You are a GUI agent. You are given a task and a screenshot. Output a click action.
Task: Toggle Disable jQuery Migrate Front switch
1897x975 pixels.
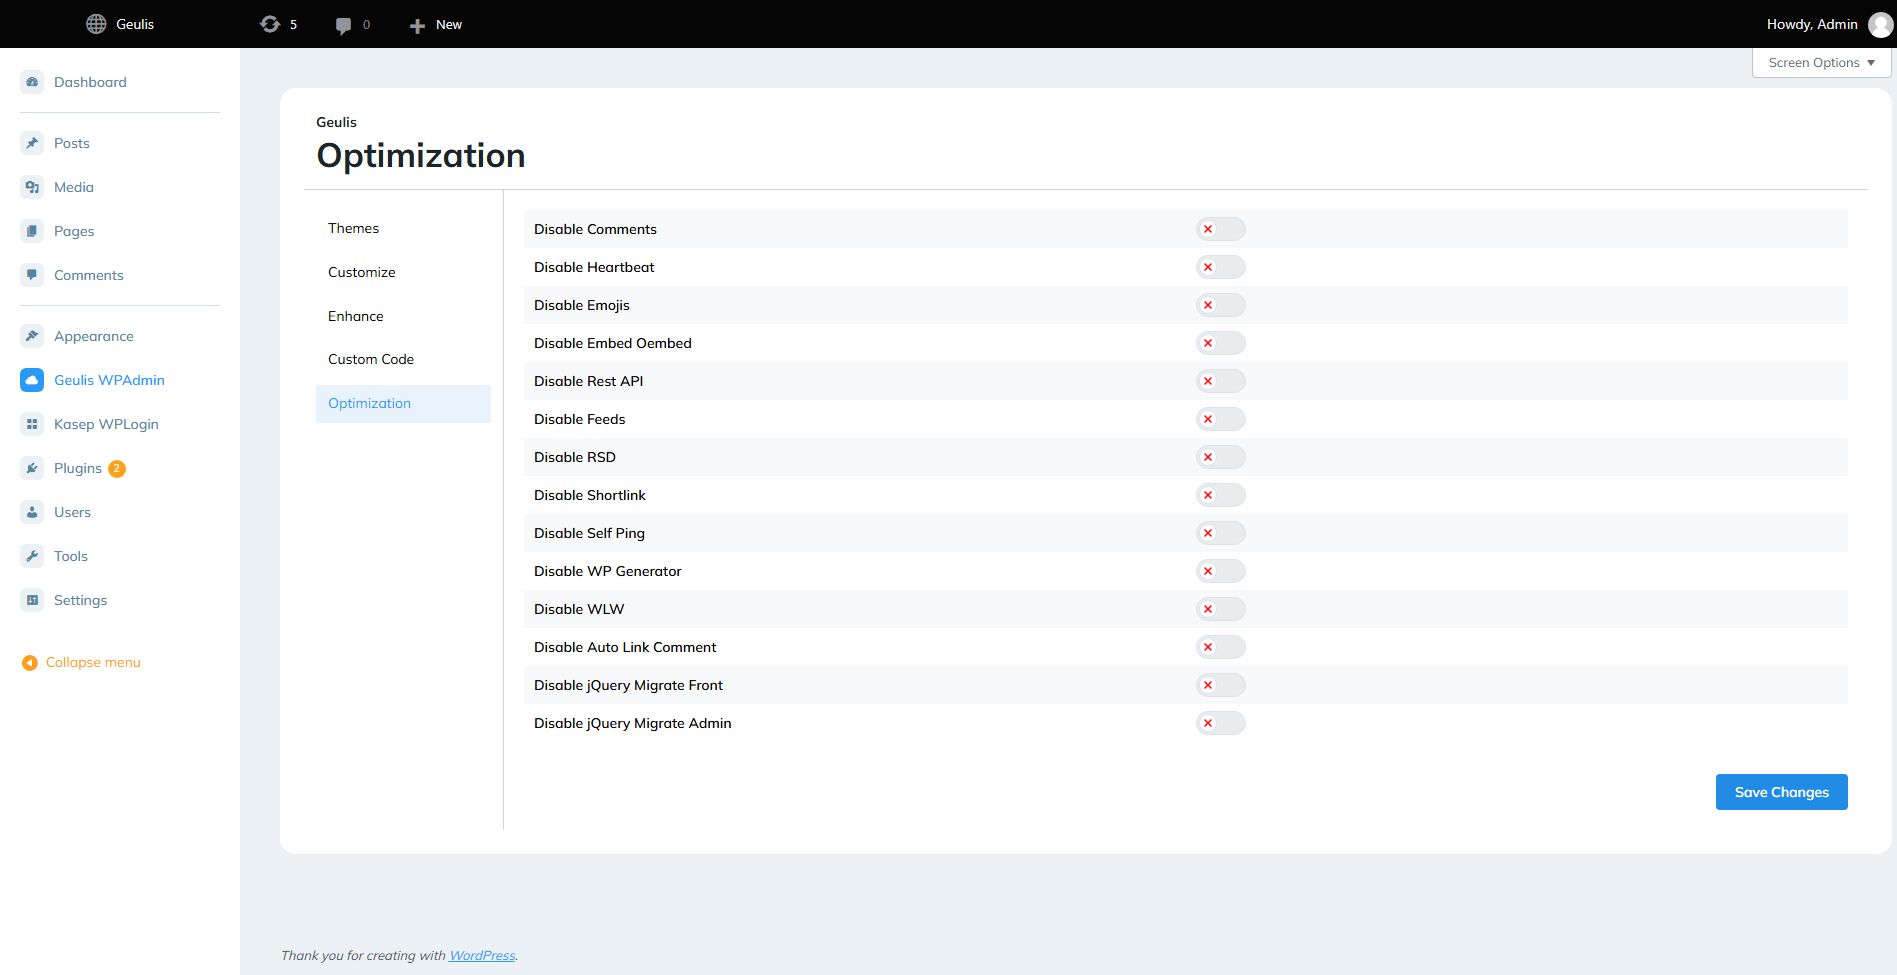point(1220,685)
